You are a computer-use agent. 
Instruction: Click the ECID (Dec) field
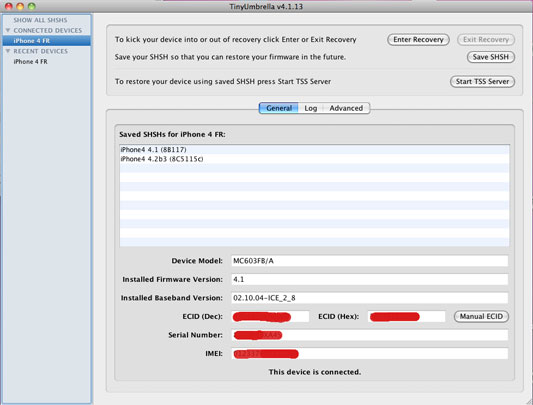coord(270,317)
